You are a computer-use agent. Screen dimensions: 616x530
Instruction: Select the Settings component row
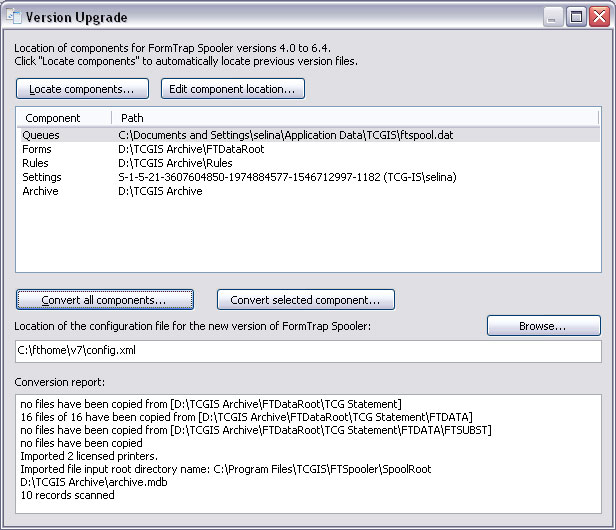(x=42, y=177)
